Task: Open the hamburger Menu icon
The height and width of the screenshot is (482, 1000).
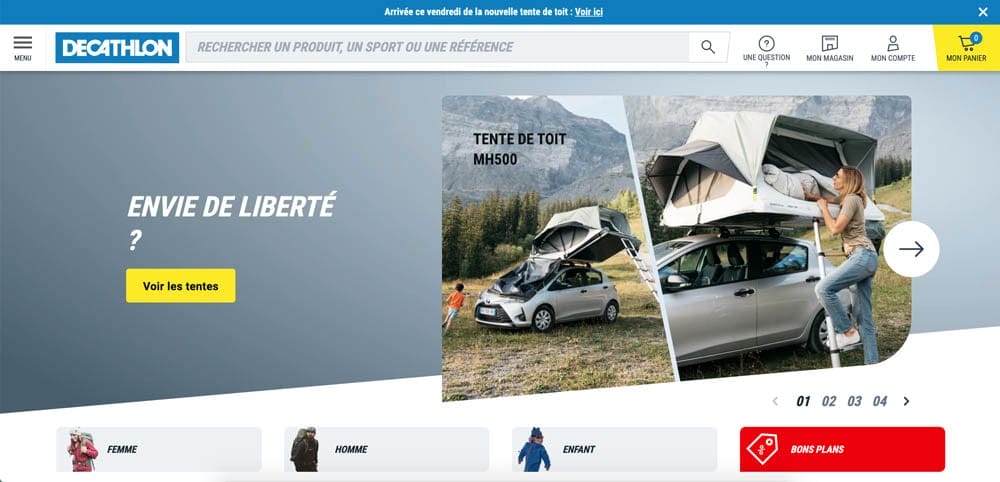Action: (22, 47)
